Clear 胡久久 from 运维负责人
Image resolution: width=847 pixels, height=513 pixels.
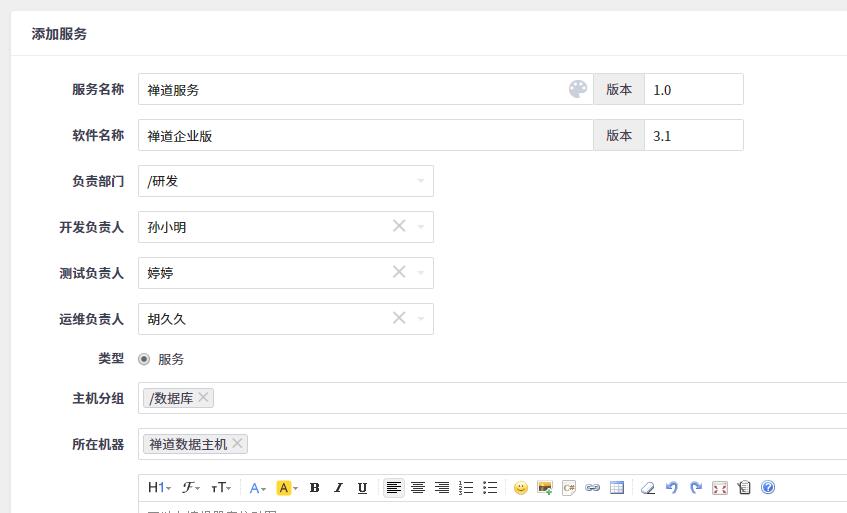(x=399, y=318)
